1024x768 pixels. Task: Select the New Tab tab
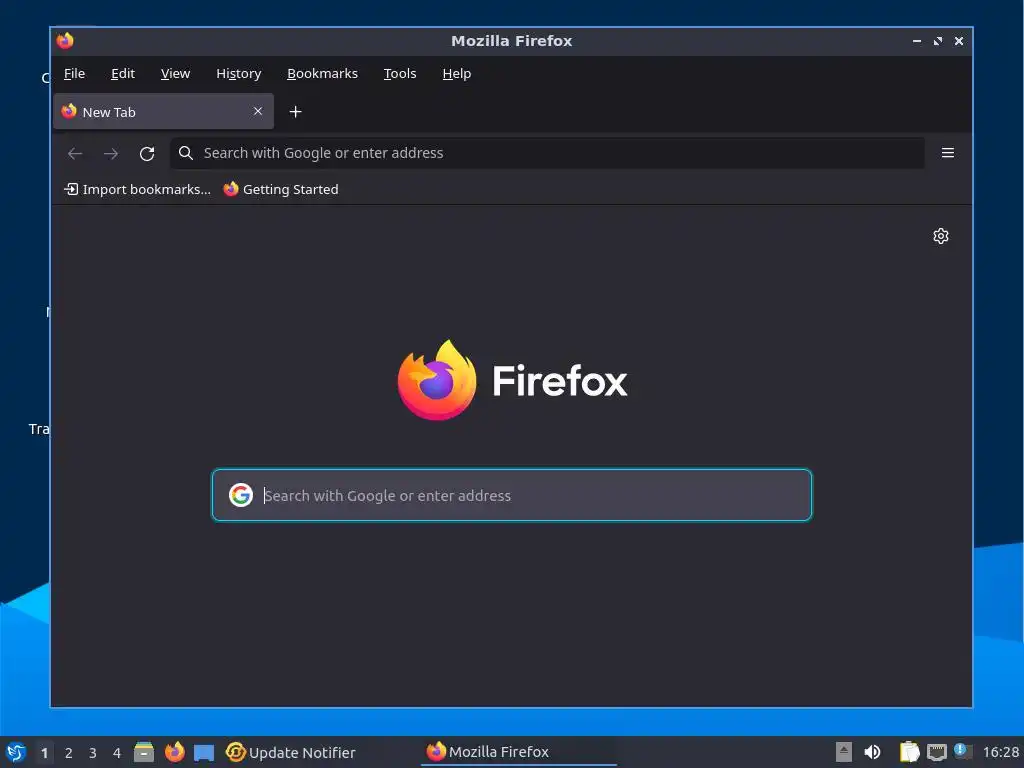click(163, 112)
